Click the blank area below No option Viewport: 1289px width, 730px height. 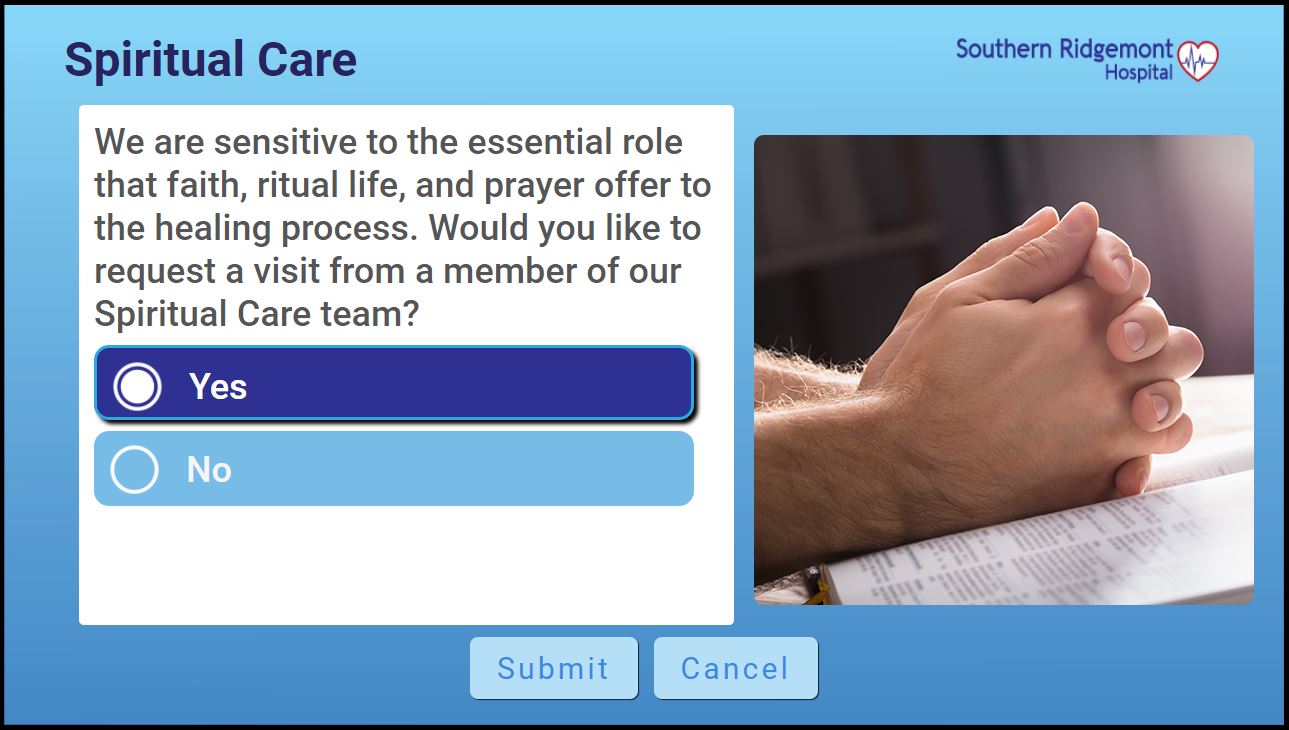[x=406, y=565]
